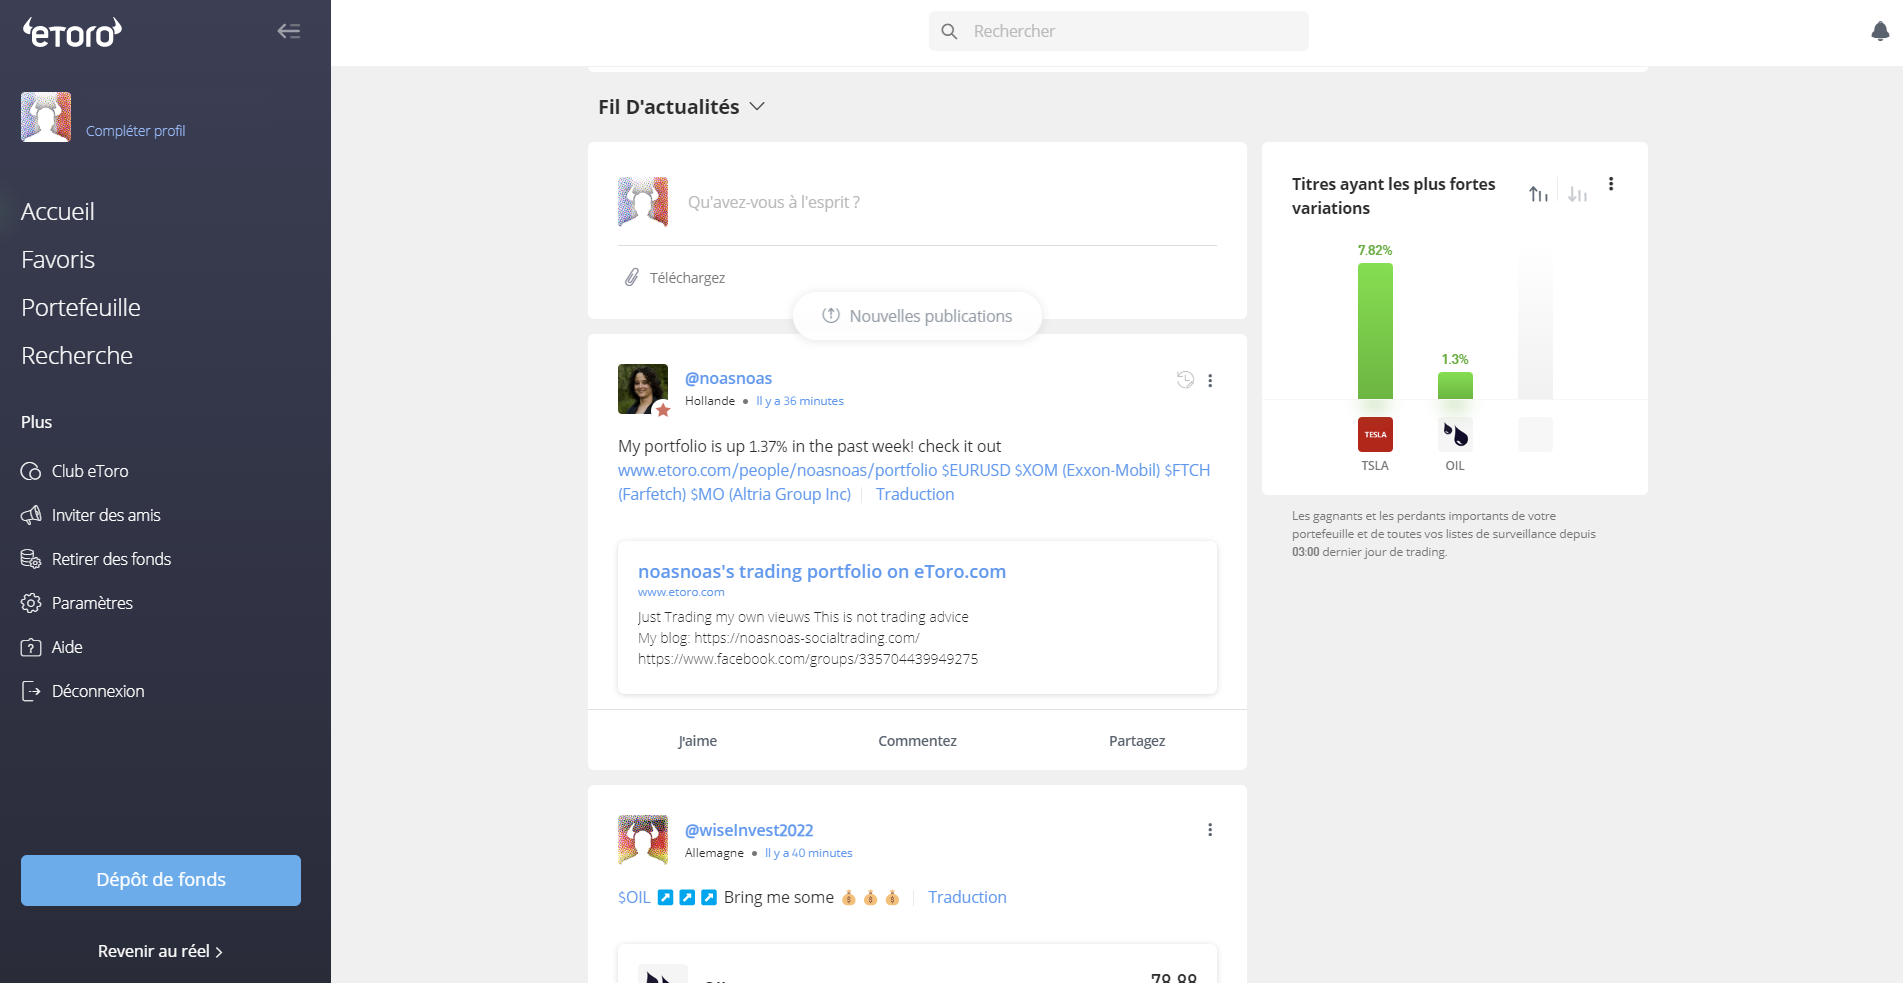The image size is (1903, 983).
Task: Click Traduction link on noasnoas post
Action: (915, 494)
